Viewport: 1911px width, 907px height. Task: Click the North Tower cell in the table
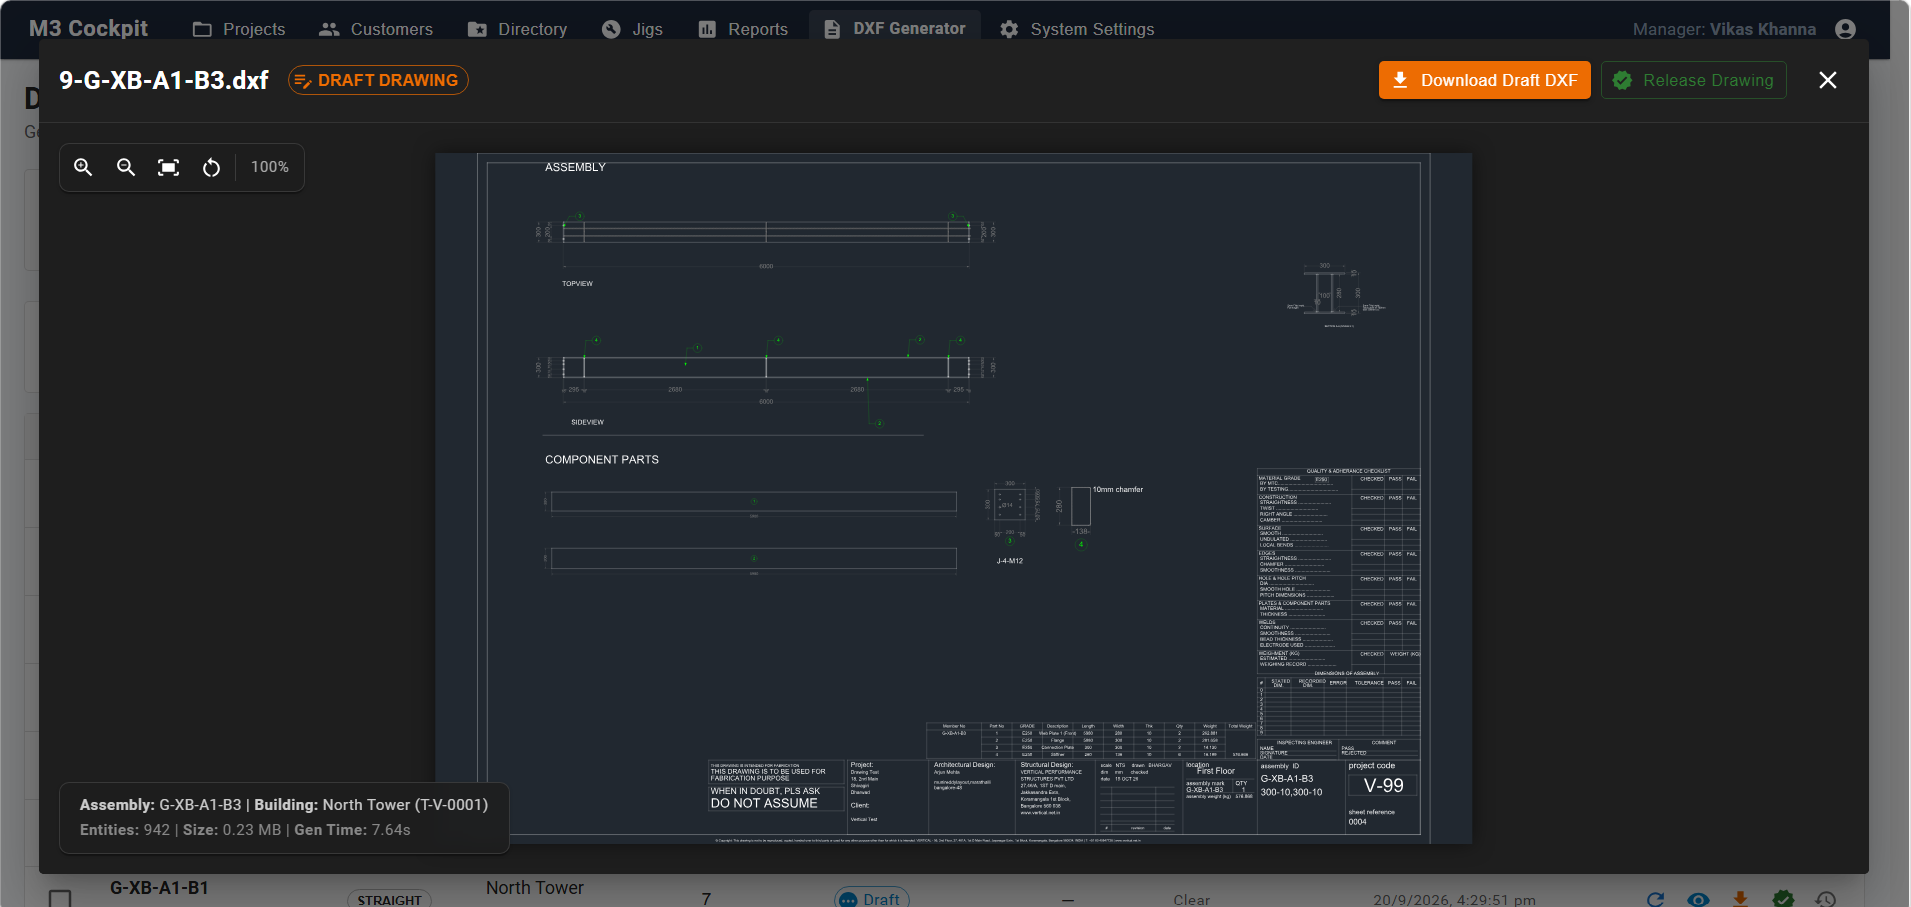pyautogui.click(x=535, y=888)
